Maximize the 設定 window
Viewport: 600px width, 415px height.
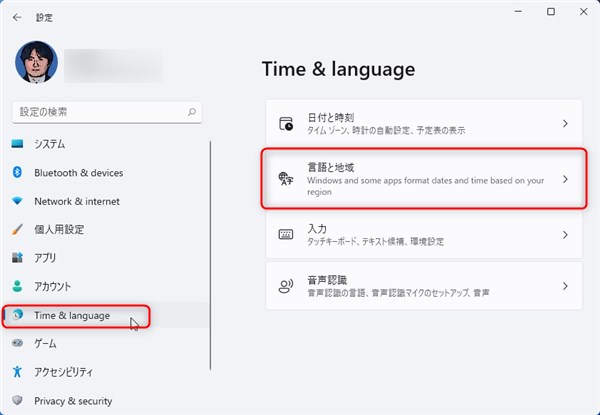point(551,12)
